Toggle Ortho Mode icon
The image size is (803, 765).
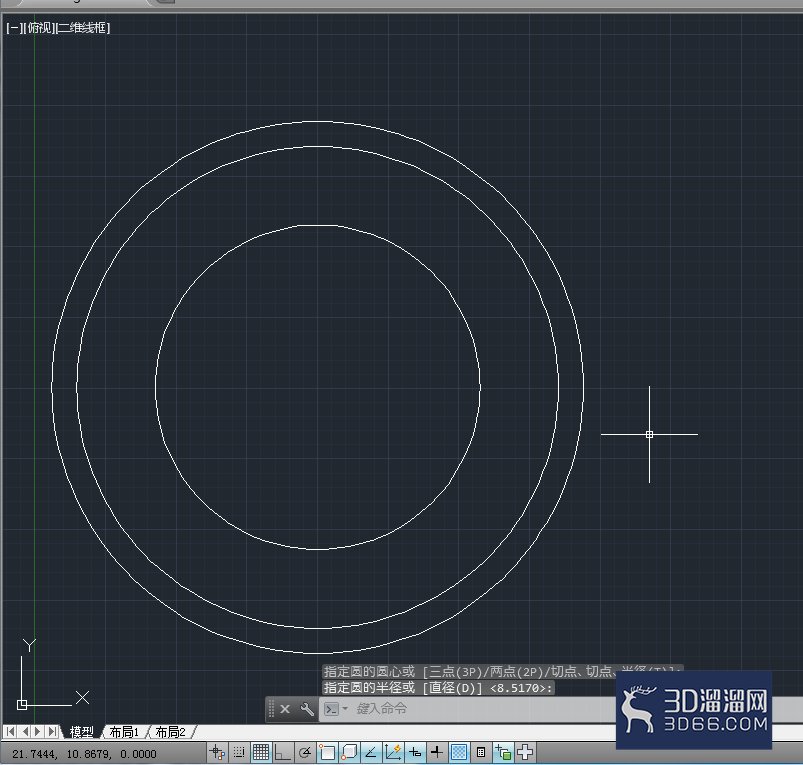[x=283, y=752]
